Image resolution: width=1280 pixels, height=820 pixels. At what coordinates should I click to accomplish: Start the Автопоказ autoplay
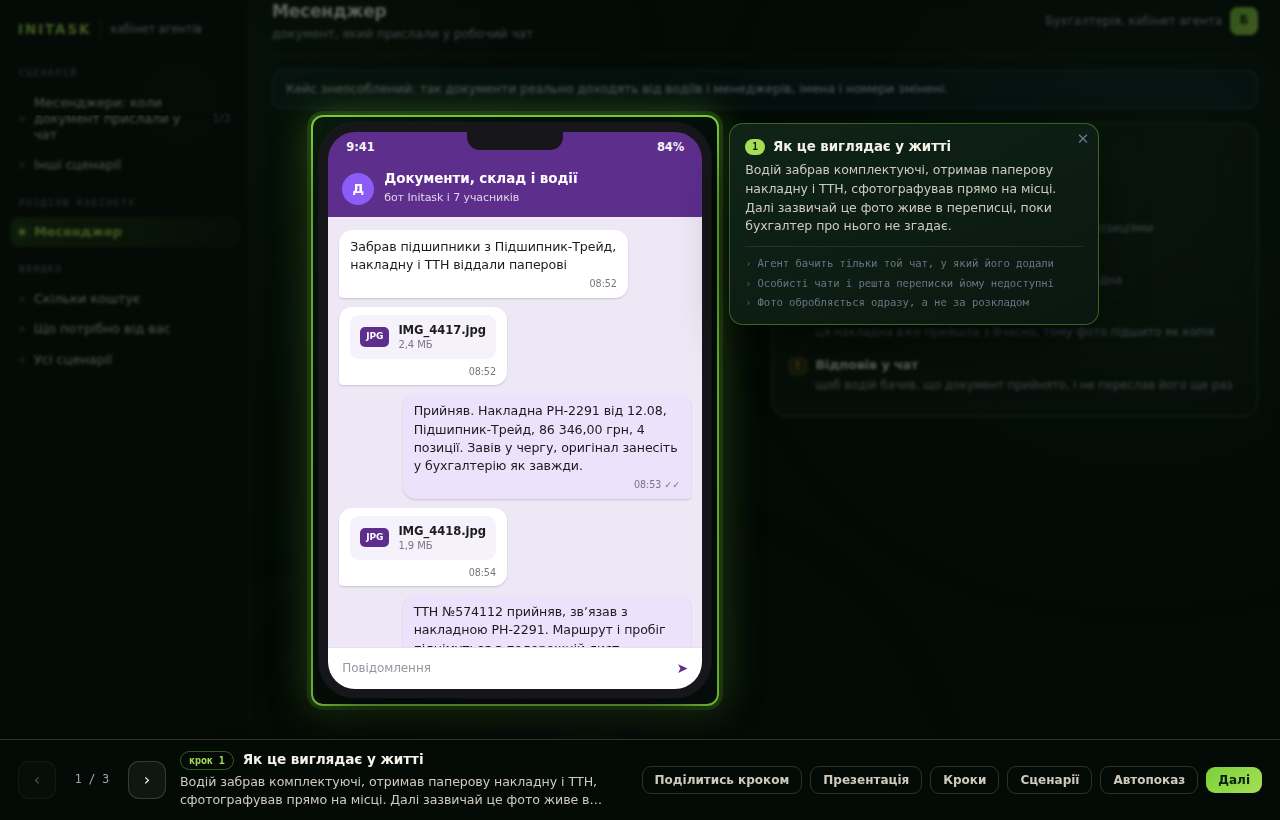pos(1149,780)
